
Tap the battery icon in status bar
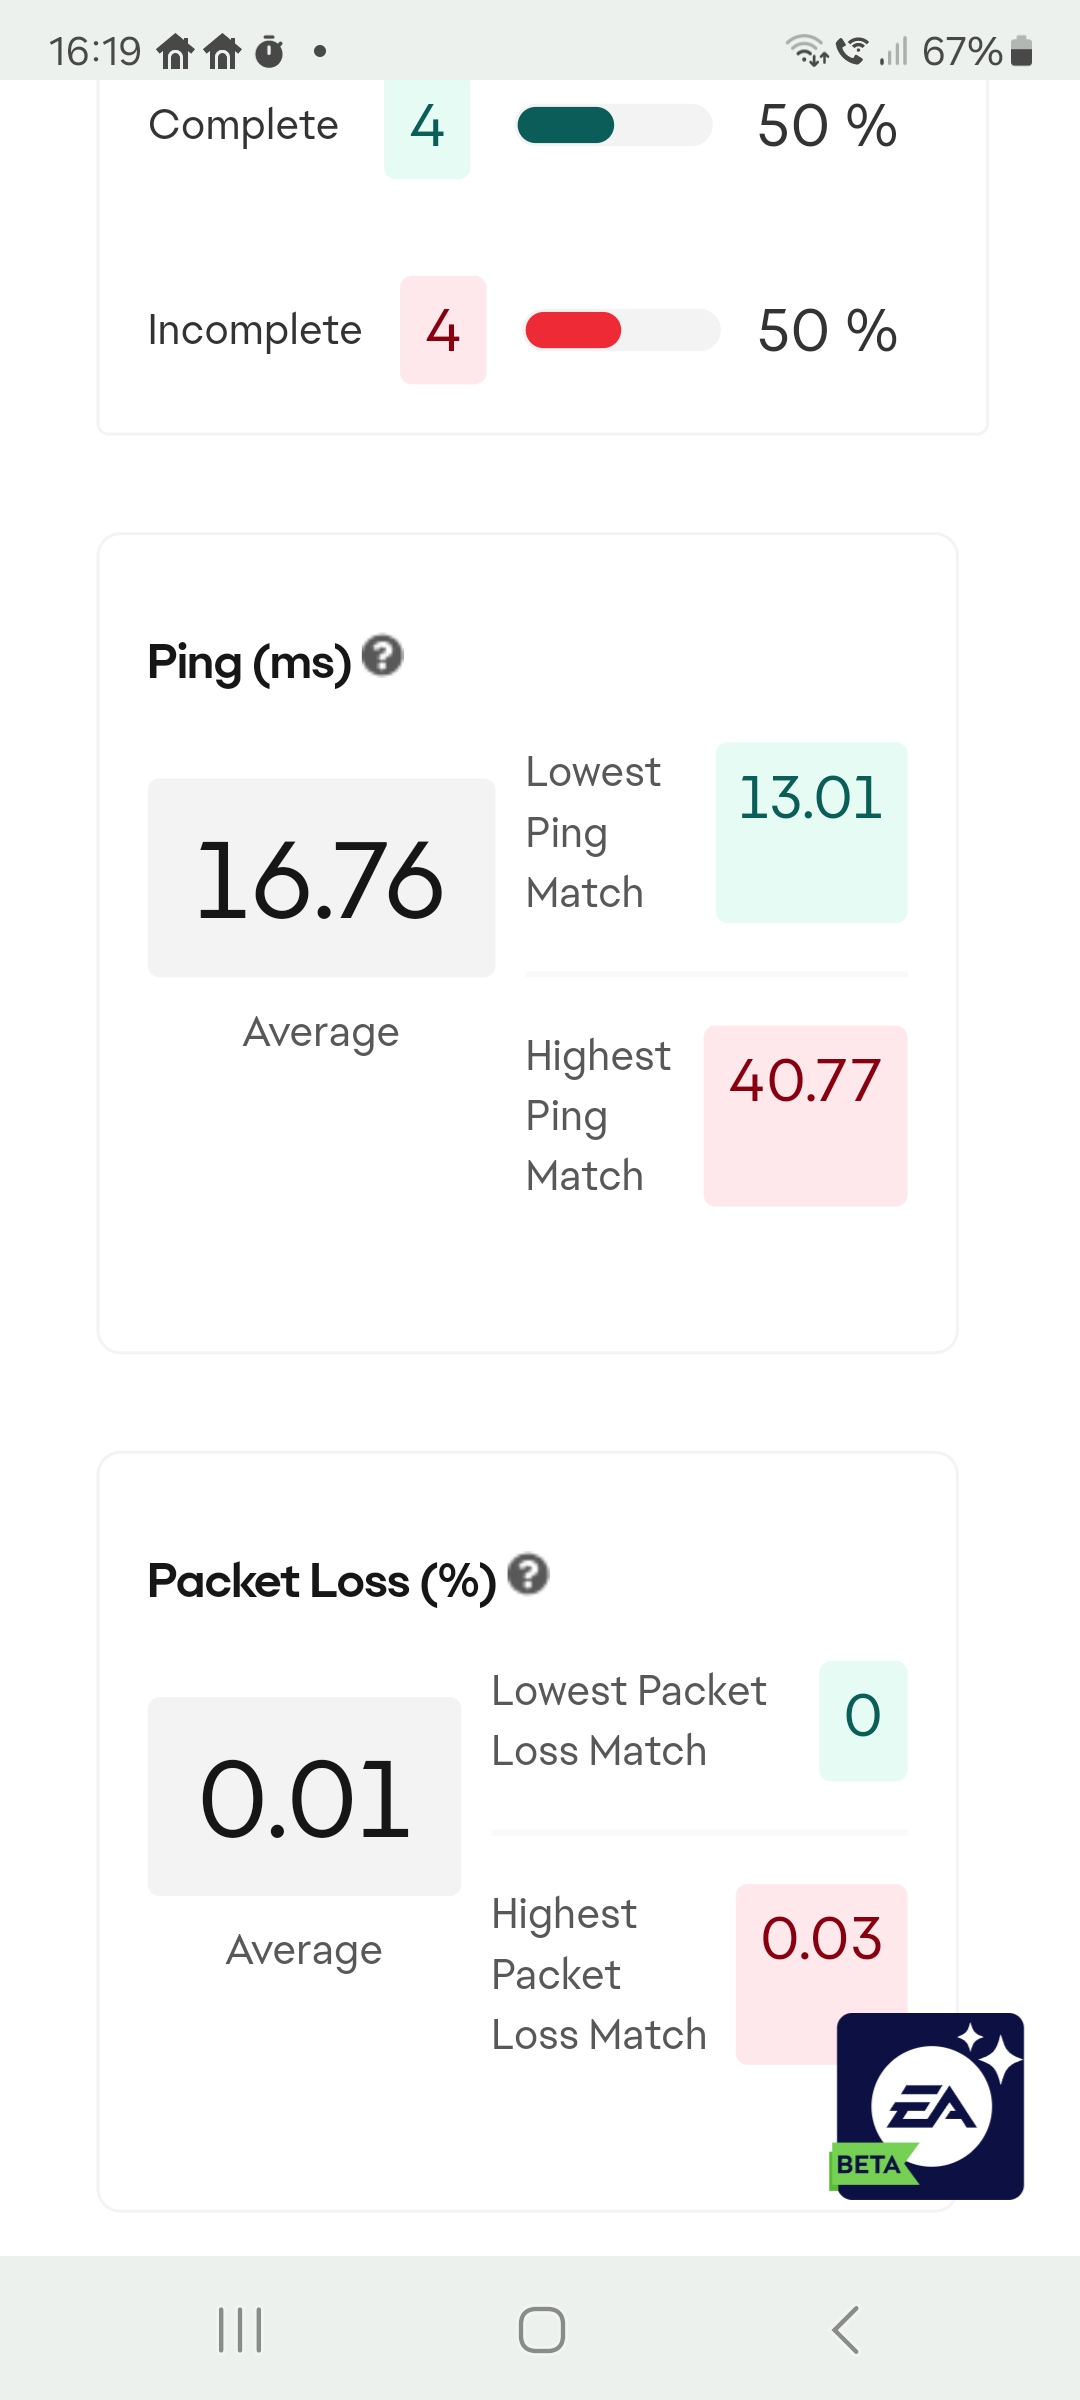click(x=1021, y=50)
